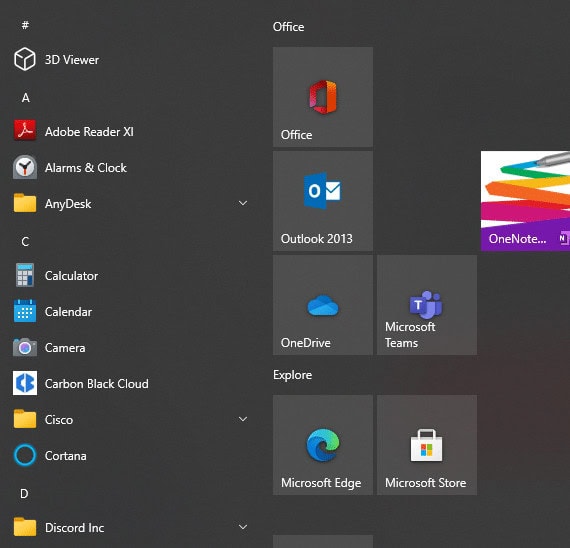Click the OneDrive tile caption
Screen dimensions: 570x548
[306, 343]
